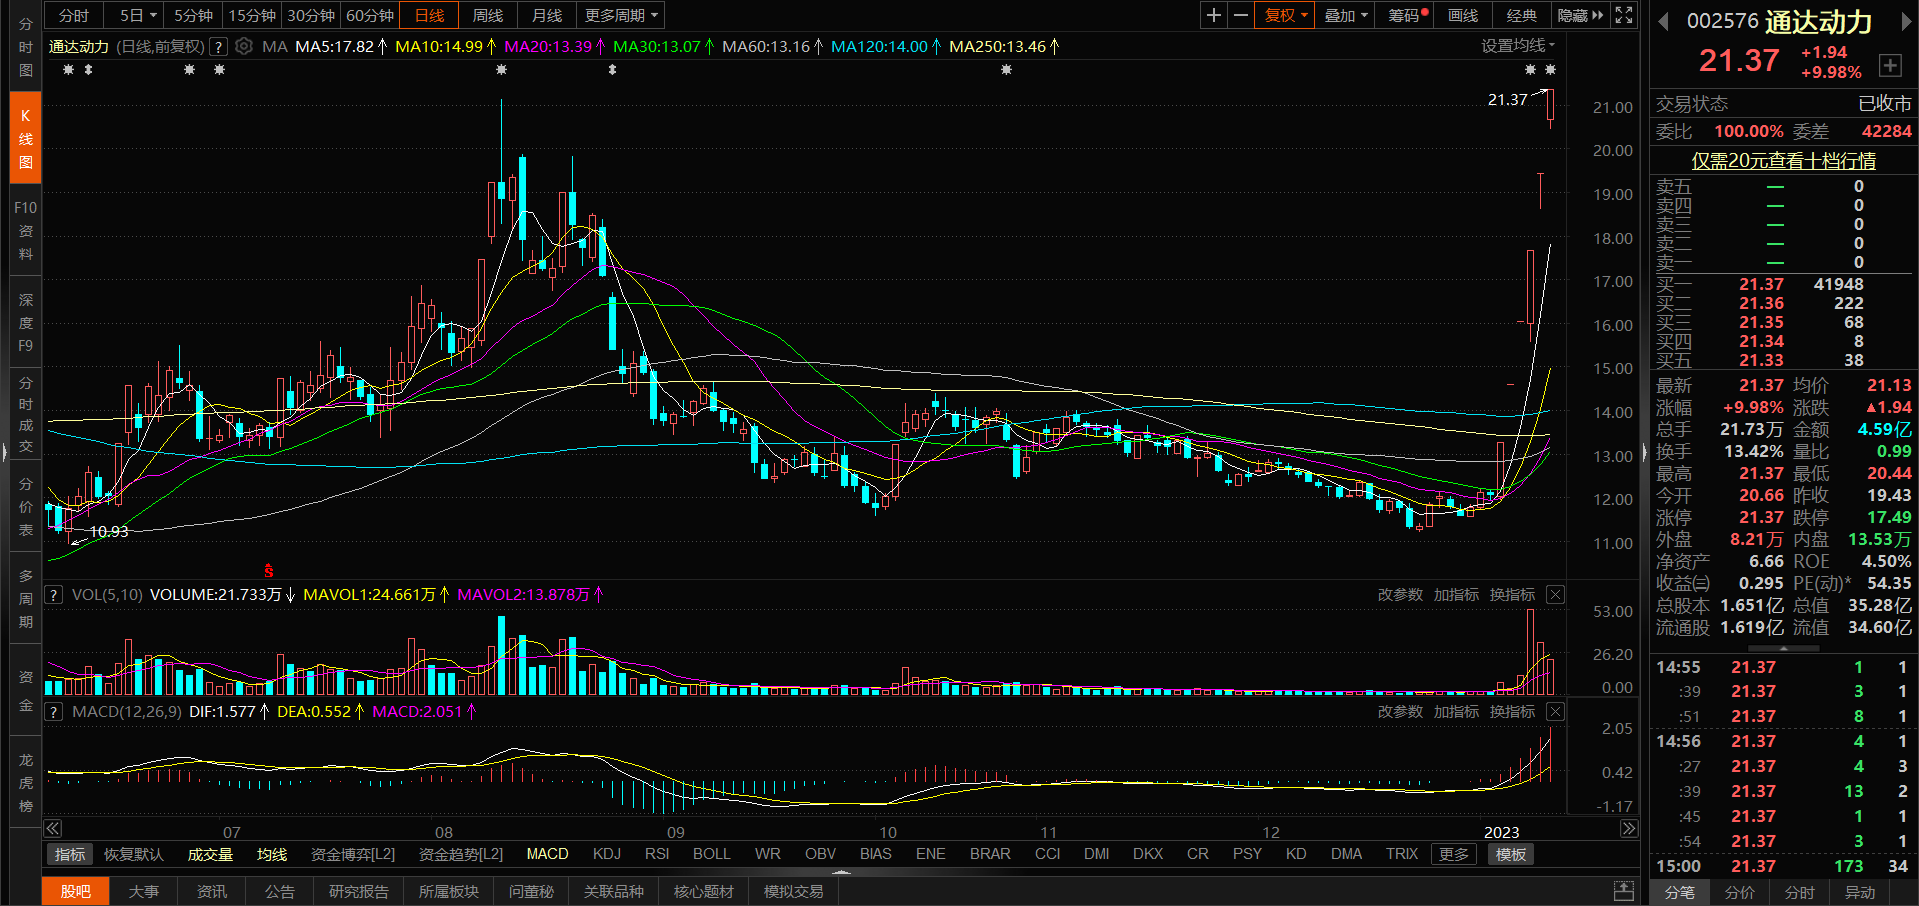The width and height of the screenshot is (1919, 906).
Task: Open the 分价表 sidebar item
Action: (x=25, y=506)
